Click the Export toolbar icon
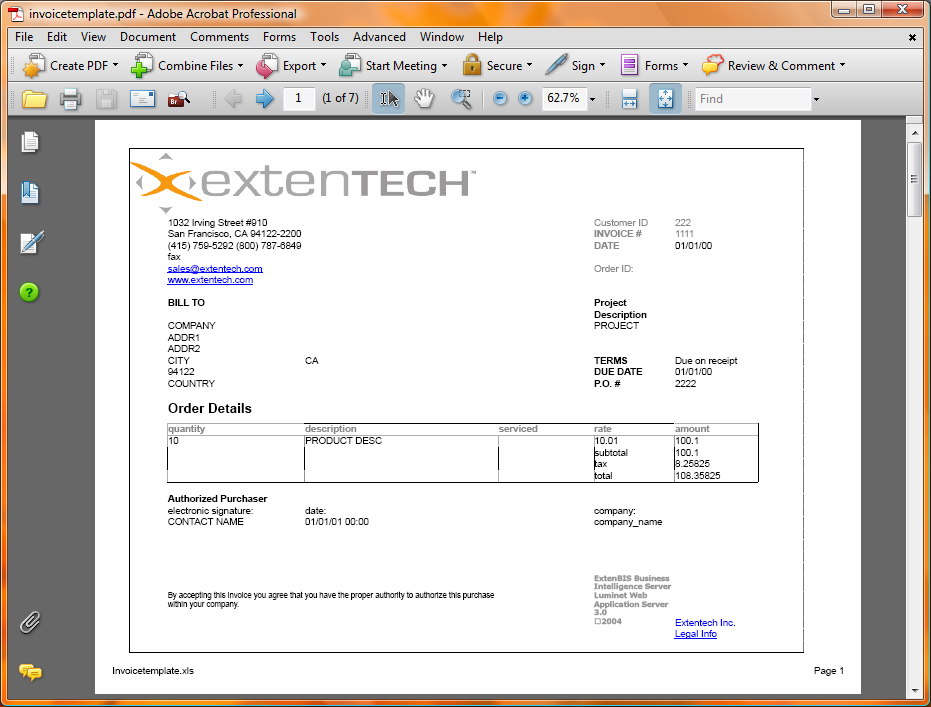This screenshot has height=707, width=931. click(x=267, y=66)
